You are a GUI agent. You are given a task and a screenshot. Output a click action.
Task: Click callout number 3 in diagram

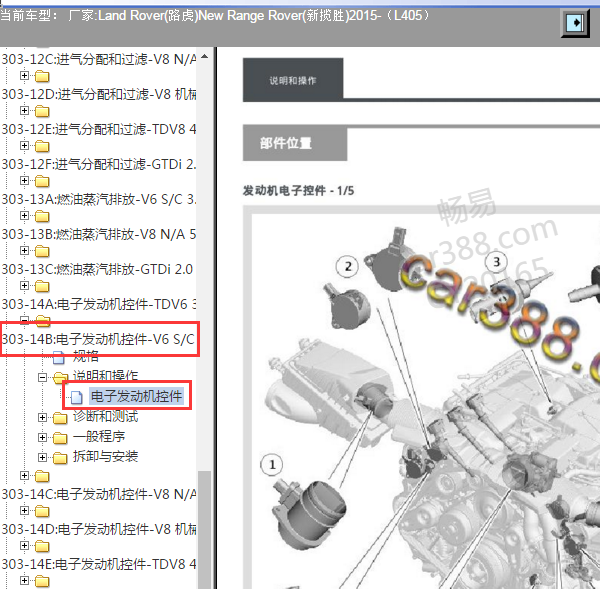[496, 262]
